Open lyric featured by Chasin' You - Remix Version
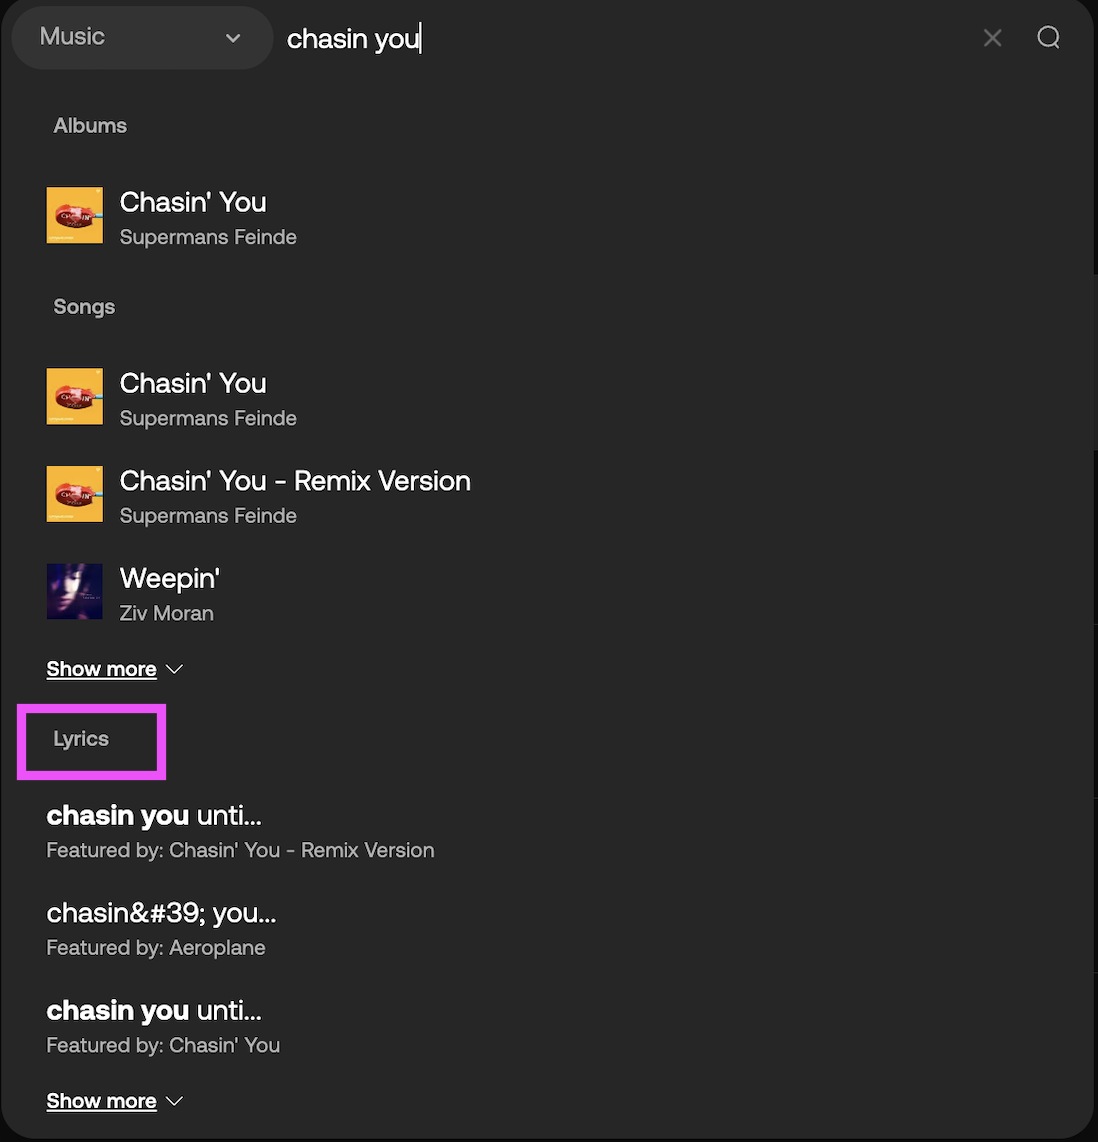Viewport: 1098px width, 1142px height. pyautogui.click(x=240, y=831)
